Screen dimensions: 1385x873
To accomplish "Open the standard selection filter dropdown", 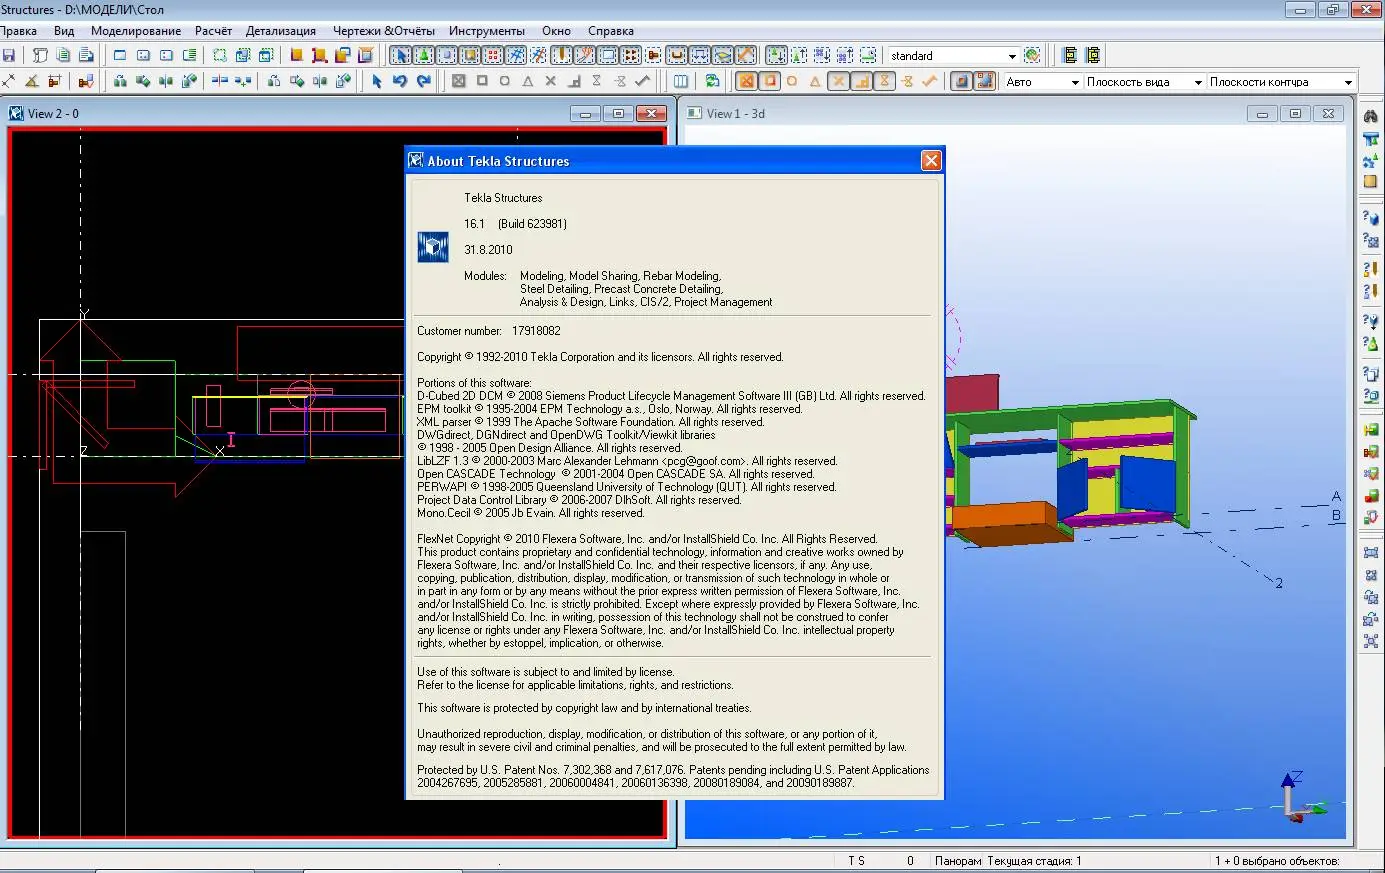I will coord(1011,56).
